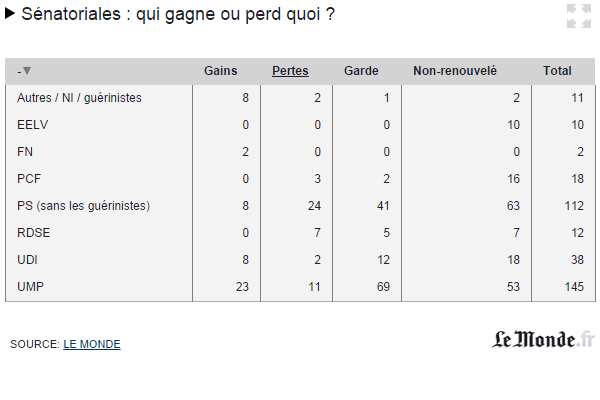Sort table by Gains column
600x400 pixels.
pyautogui.click(x=221, y=71)
